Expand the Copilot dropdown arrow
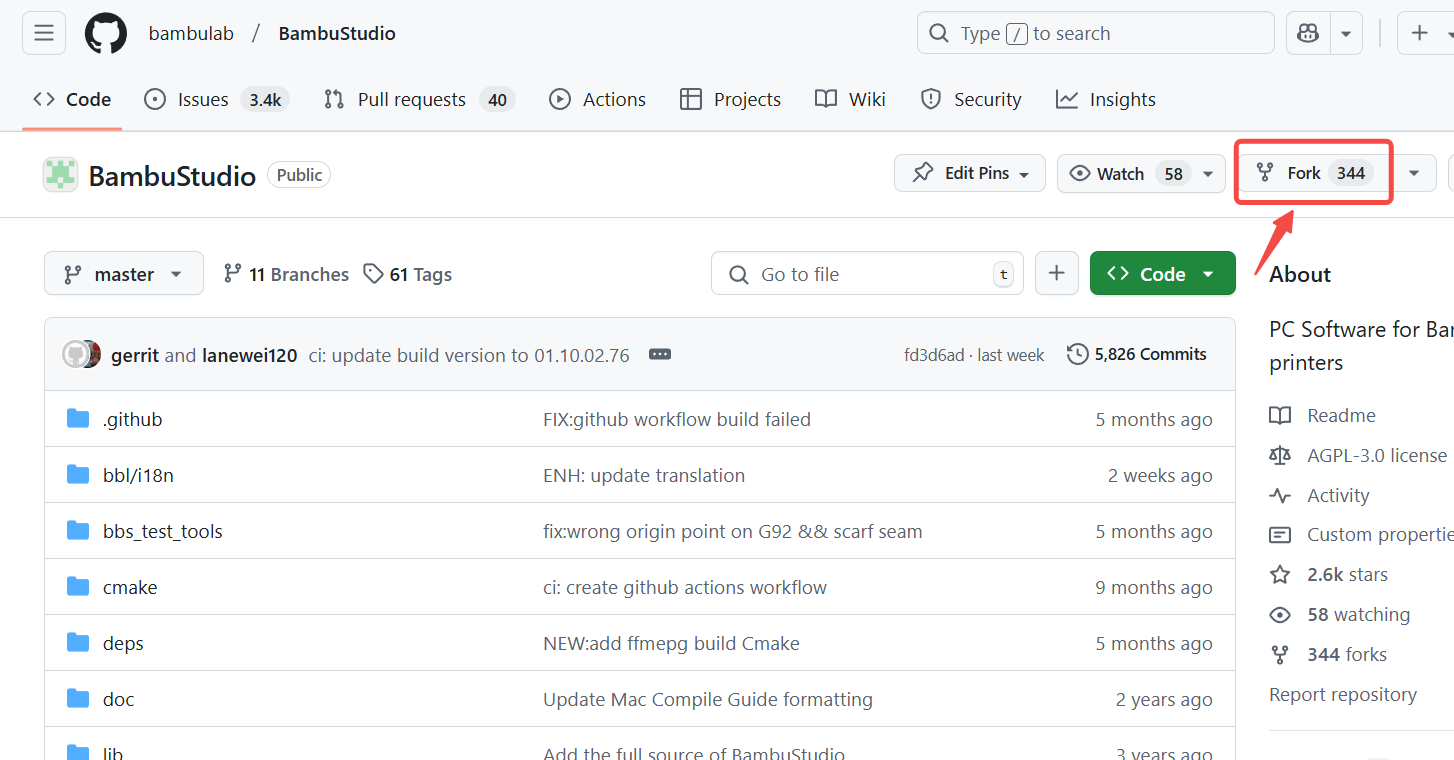Viewport: 1454px width, 760px height. [1346, 33]
